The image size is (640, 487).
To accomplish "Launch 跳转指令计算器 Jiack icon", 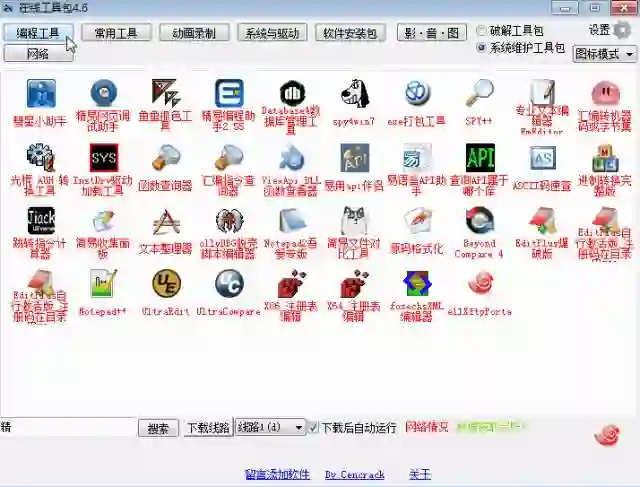I will 41,221.
